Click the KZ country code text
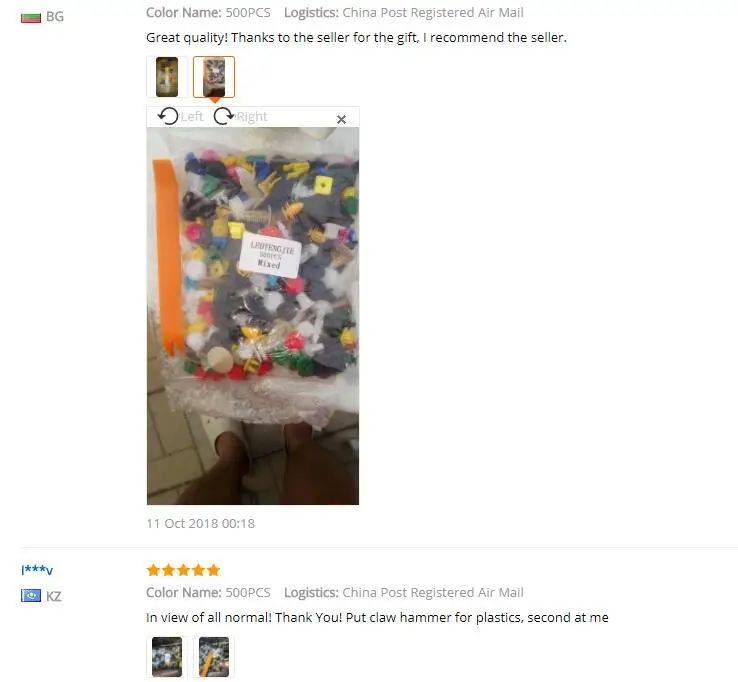This screenshot has height=682, width=738. [x=54, y=596]
